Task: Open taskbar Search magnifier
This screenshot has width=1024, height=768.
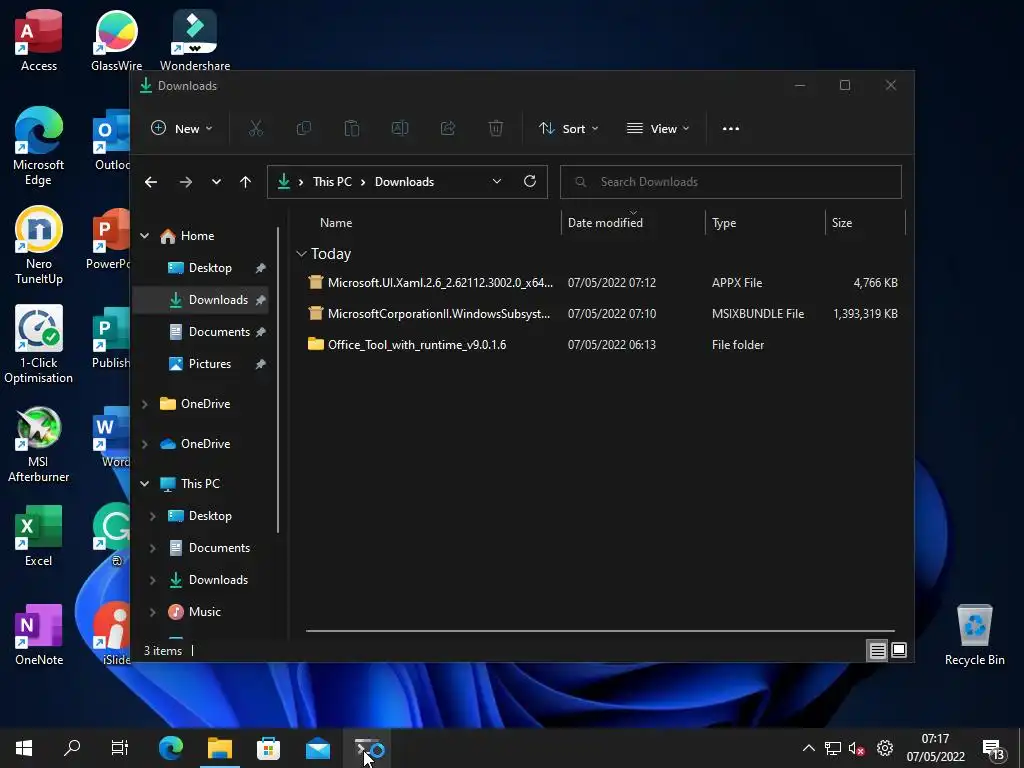Action: point(72,748)
